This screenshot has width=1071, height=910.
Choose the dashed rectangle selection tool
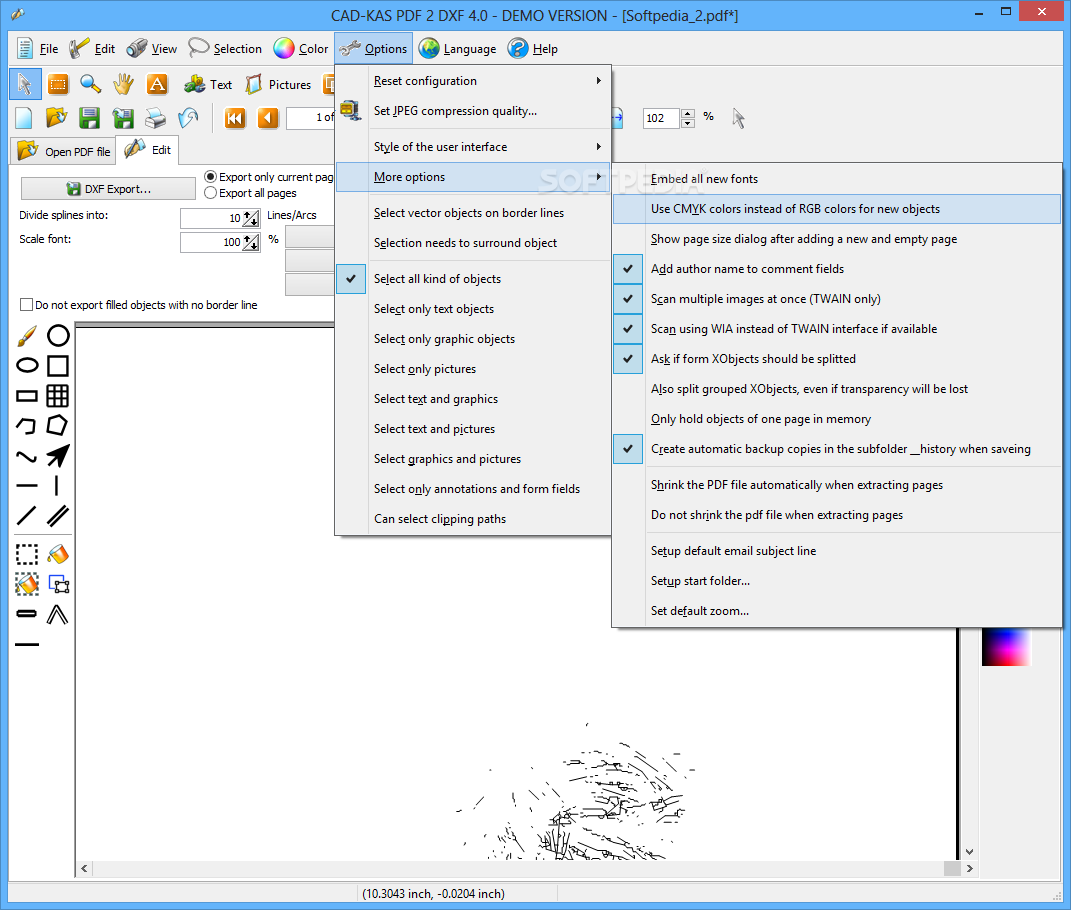[x=27, y=554]
